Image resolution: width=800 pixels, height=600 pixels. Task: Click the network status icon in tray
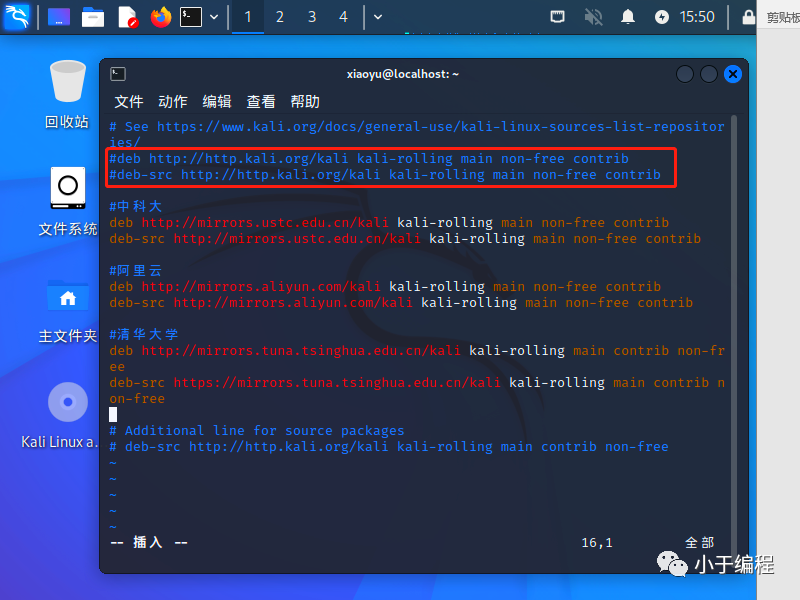(x=558, y=17)
